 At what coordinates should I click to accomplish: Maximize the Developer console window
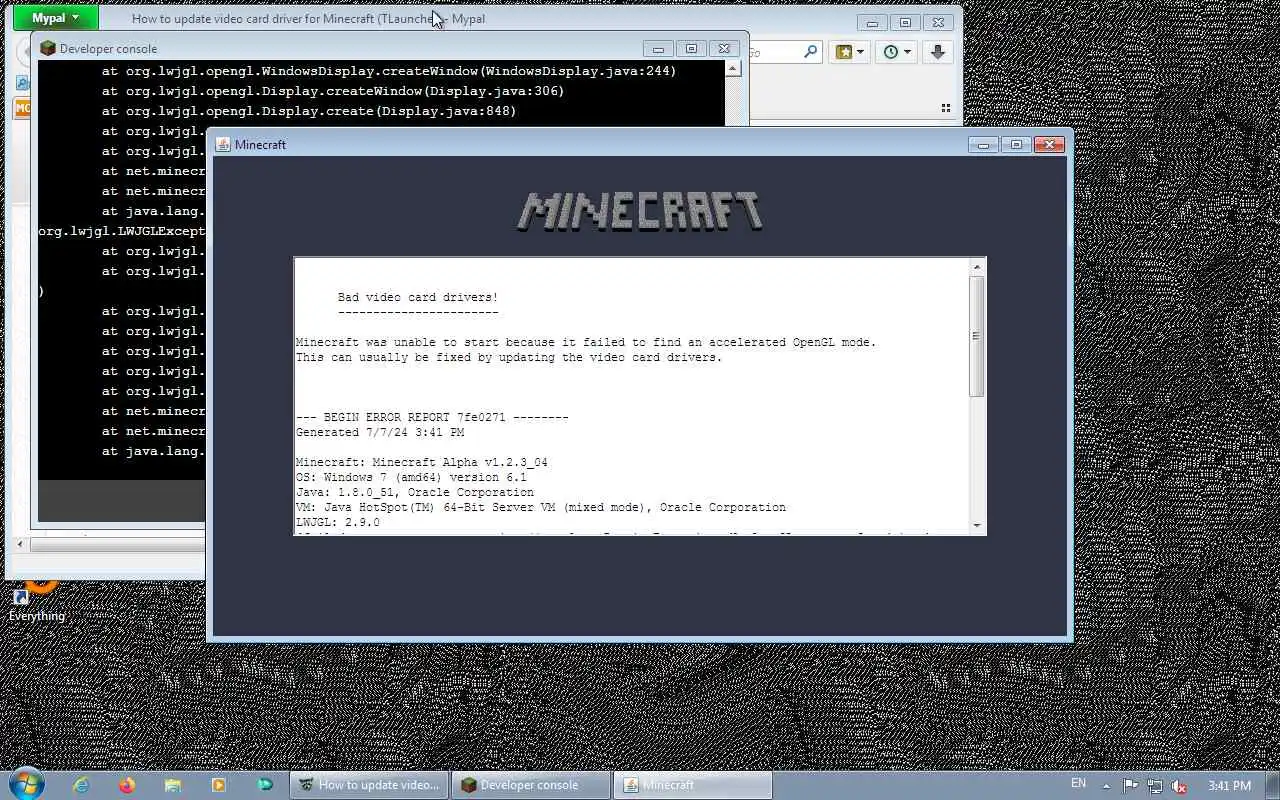pos(691,48)
